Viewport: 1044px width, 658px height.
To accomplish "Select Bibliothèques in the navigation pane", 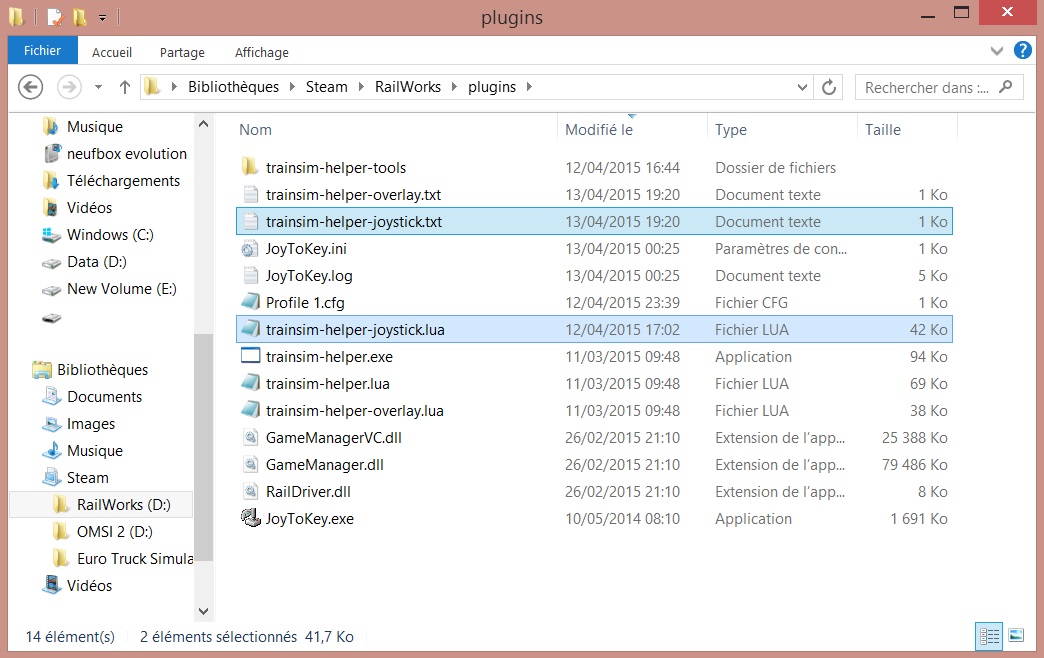I will 103,370.
